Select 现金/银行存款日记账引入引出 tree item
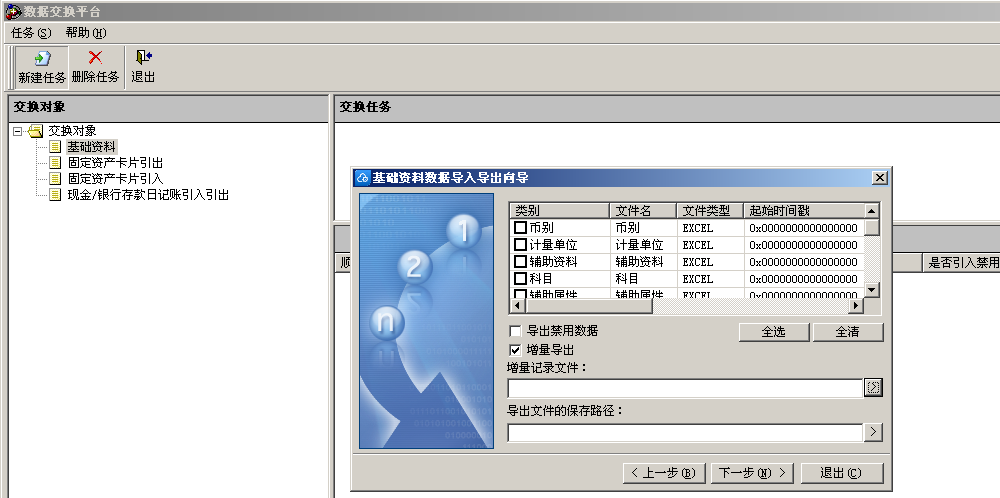This screenshot has width=1000, height=498. coord(148,194)
